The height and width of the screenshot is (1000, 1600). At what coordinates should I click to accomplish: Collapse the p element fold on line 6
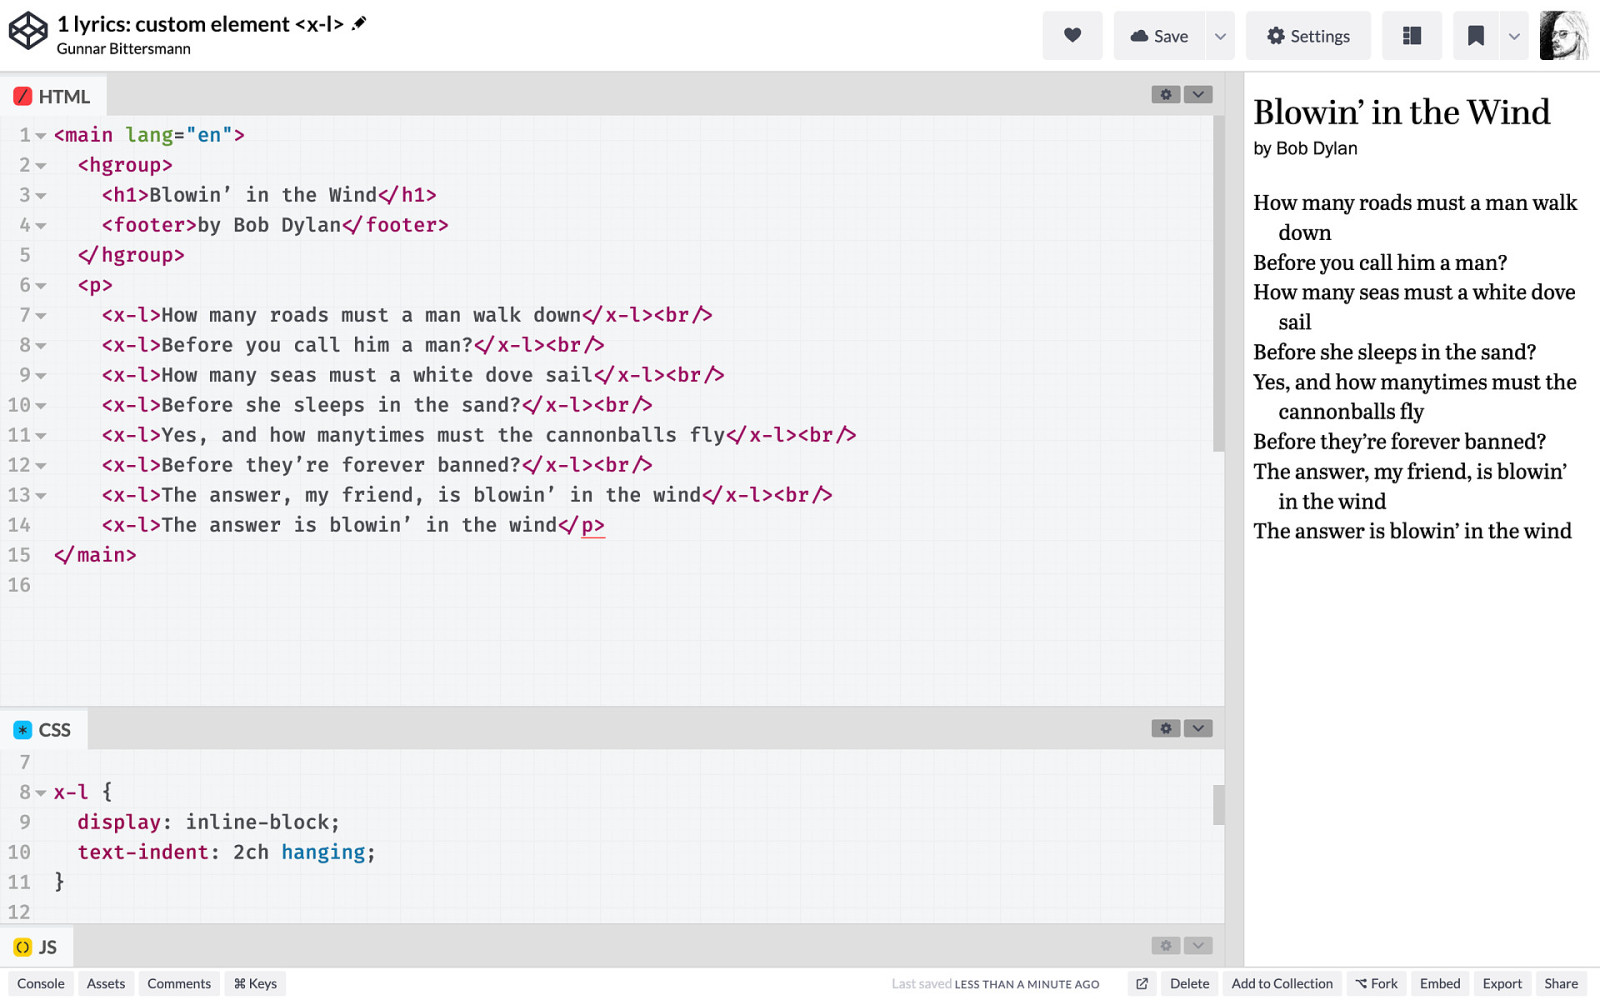pos(41,286)
